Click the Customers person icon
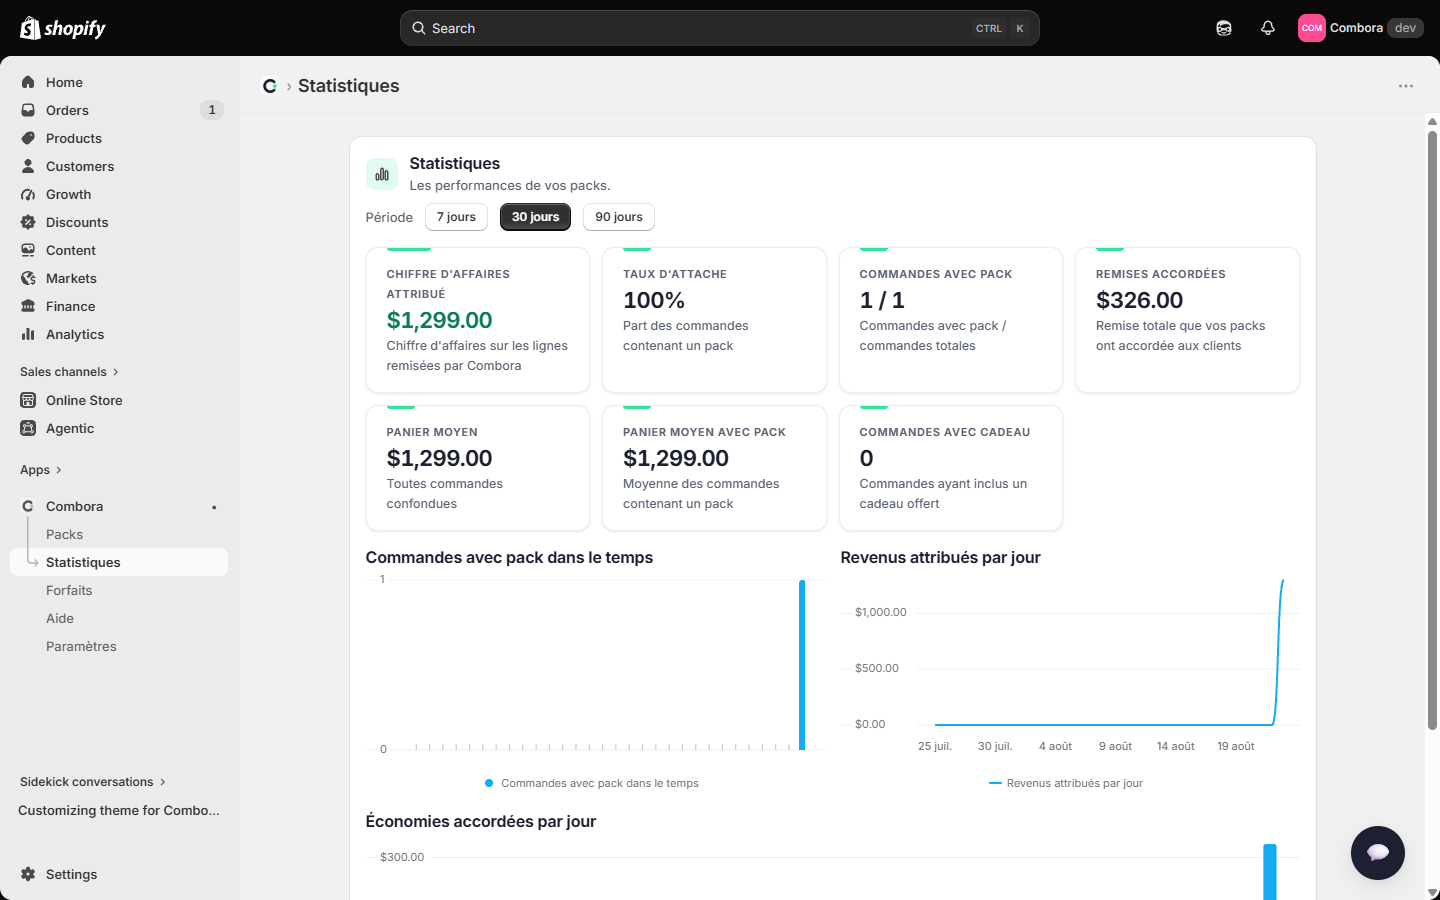The height and width of the screenshot is (900, 1440). (x=28, y=166)
